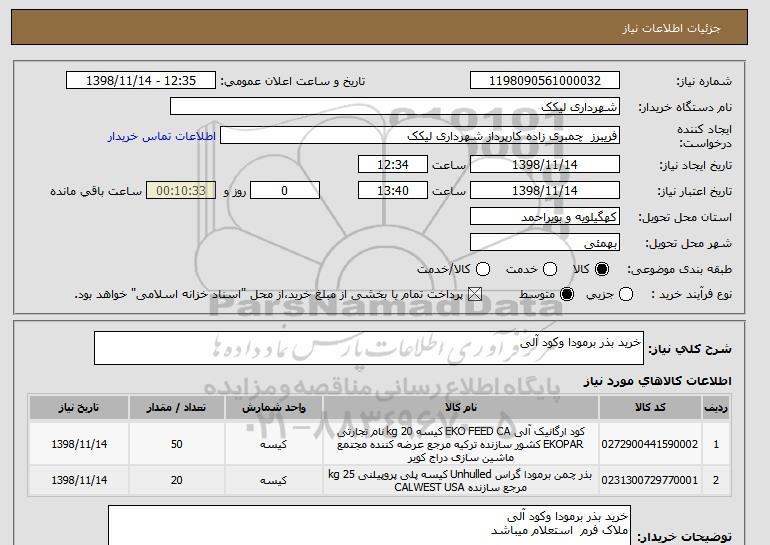
Task: Toggle the اسناد خزانه اسلامی payment checkbox
Action: click(x=474, y=294)
